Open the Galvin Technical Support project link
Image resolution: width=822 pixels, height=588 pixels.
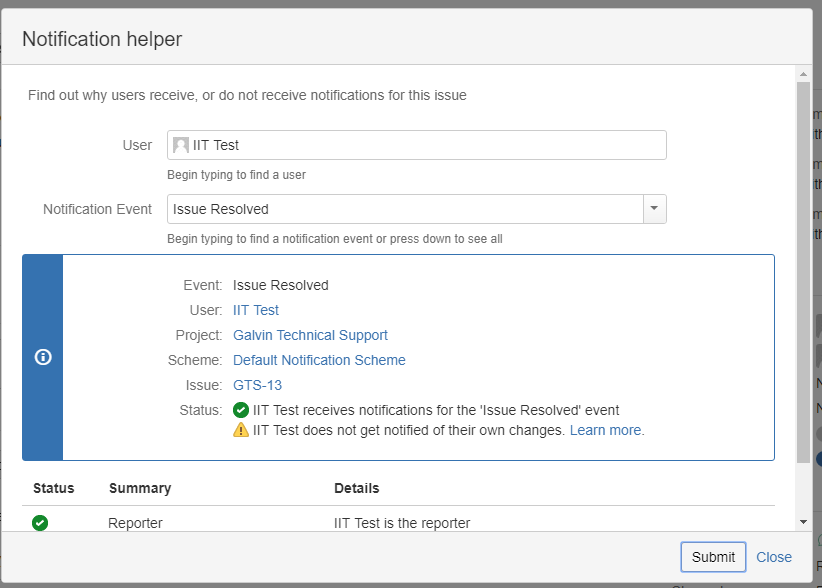point(310,335)
